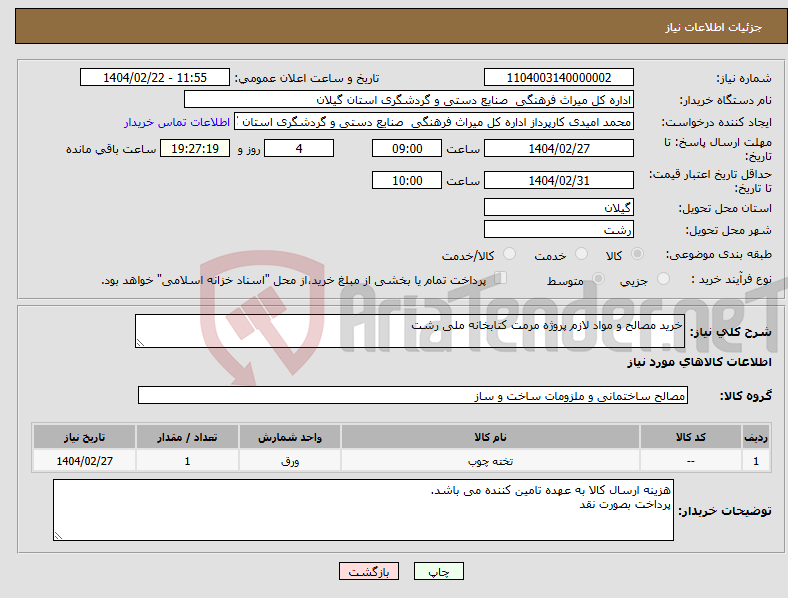788x598 pixels.
Task: Click the تخته چوب item cell
Action: [x=490, y=461]
